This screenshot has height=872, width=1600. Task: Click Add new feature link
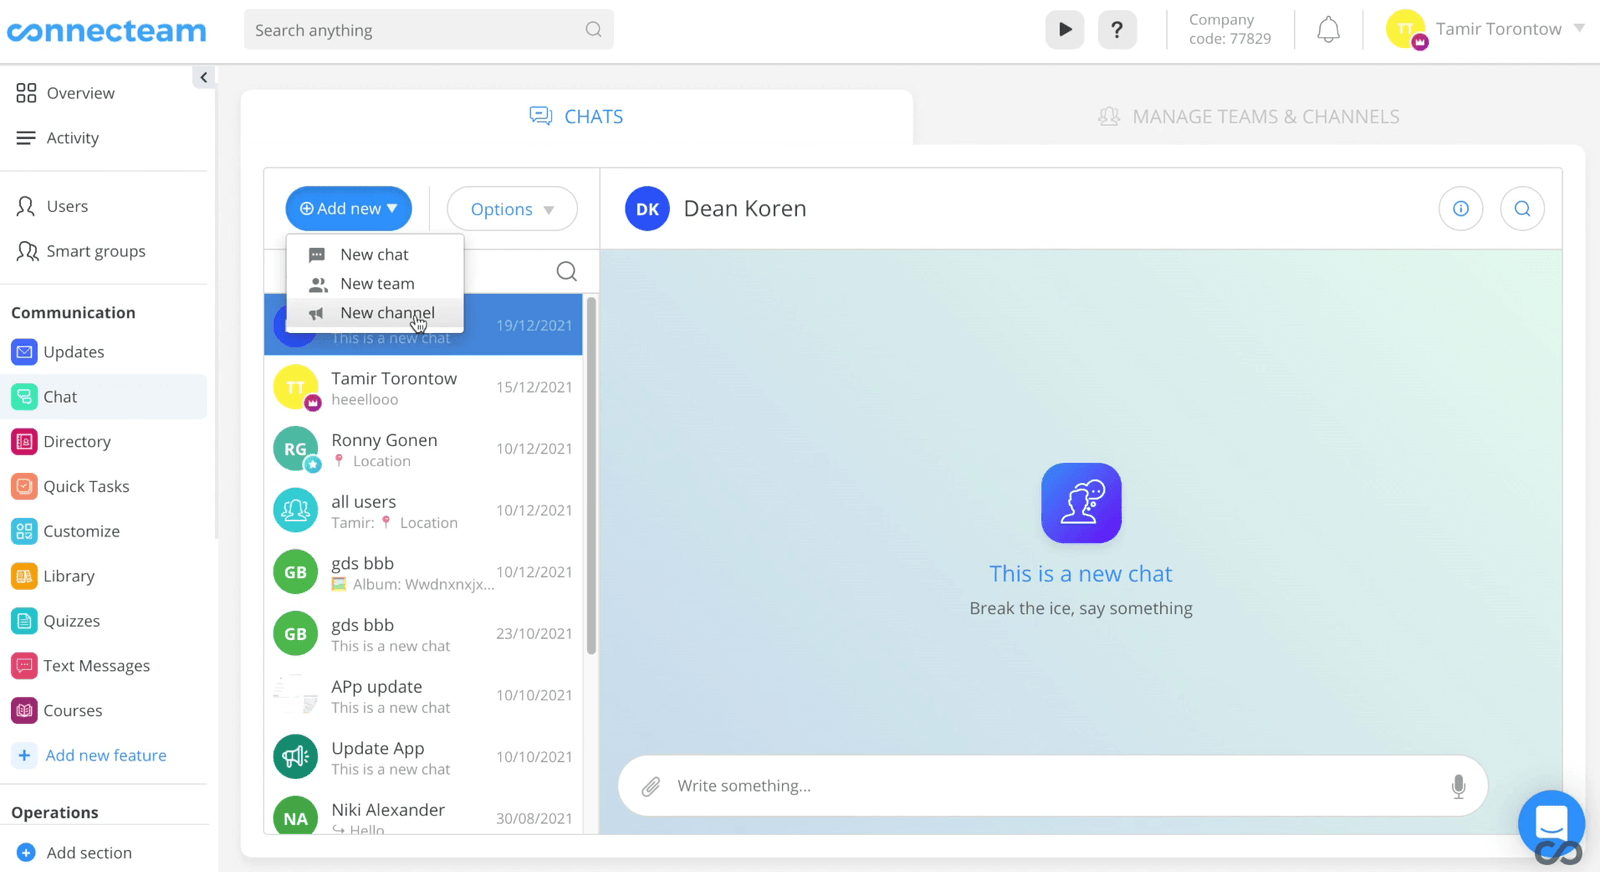tap(105, 756)
